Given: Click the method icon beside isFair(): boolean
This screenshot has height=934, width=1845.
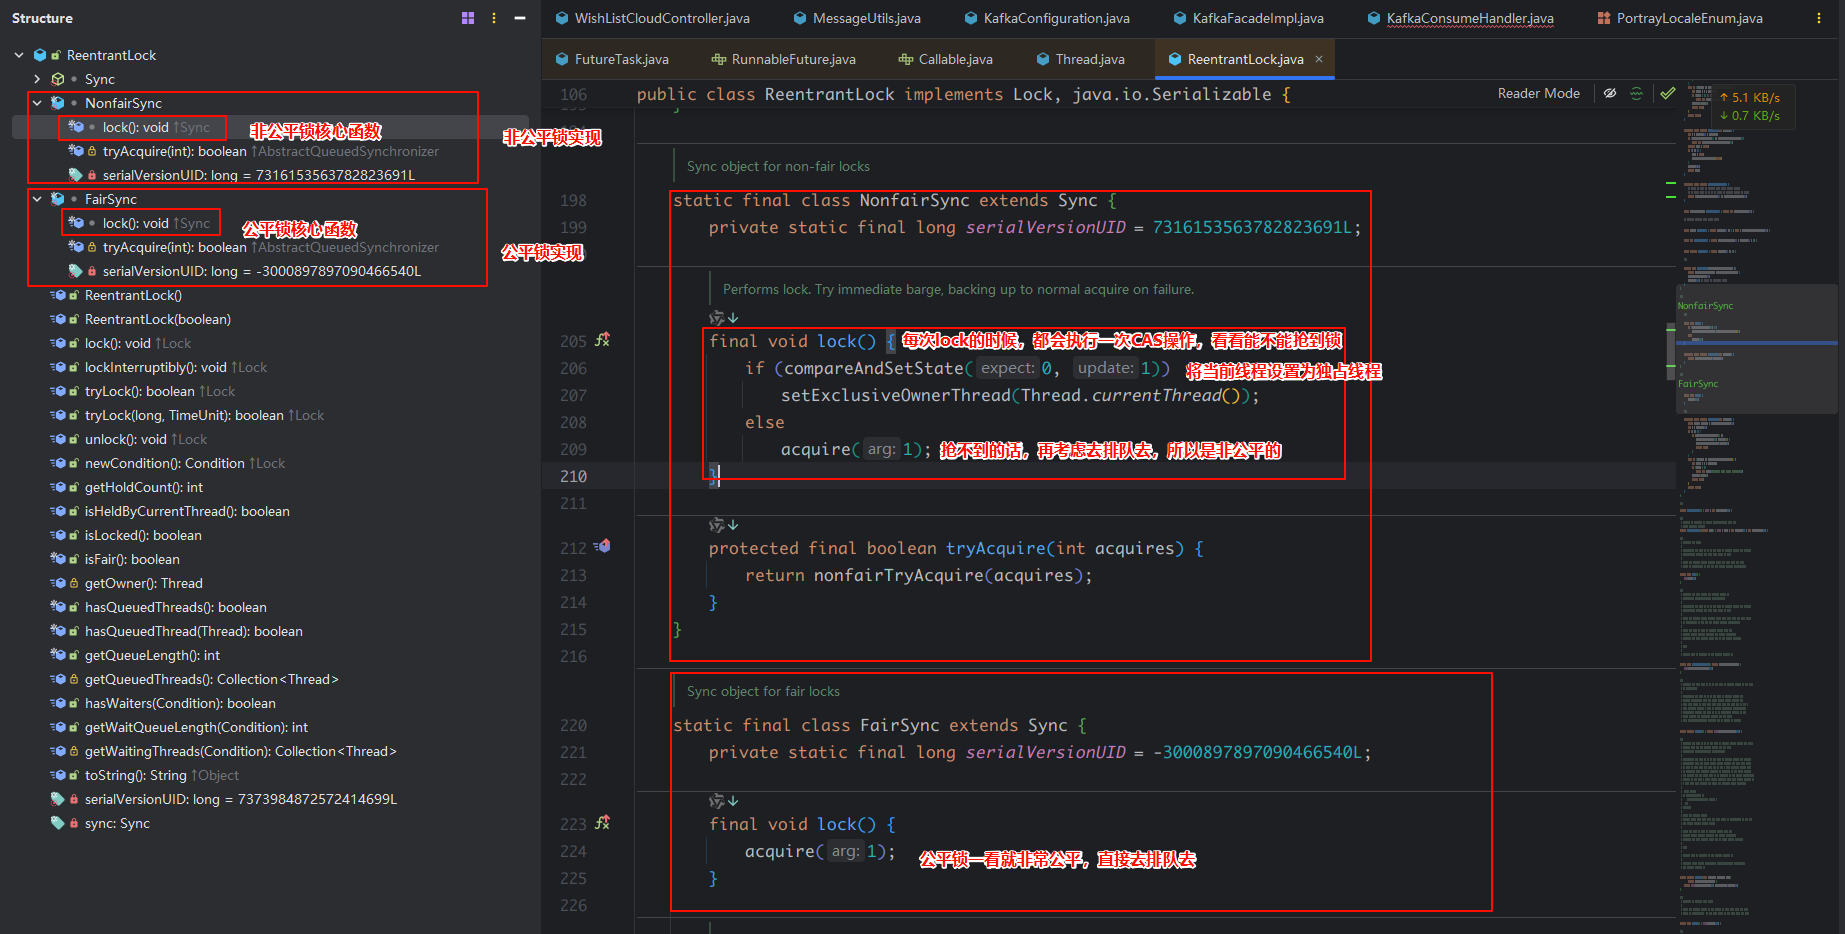Looking at the screenshot, I should (x=58, y=559).
